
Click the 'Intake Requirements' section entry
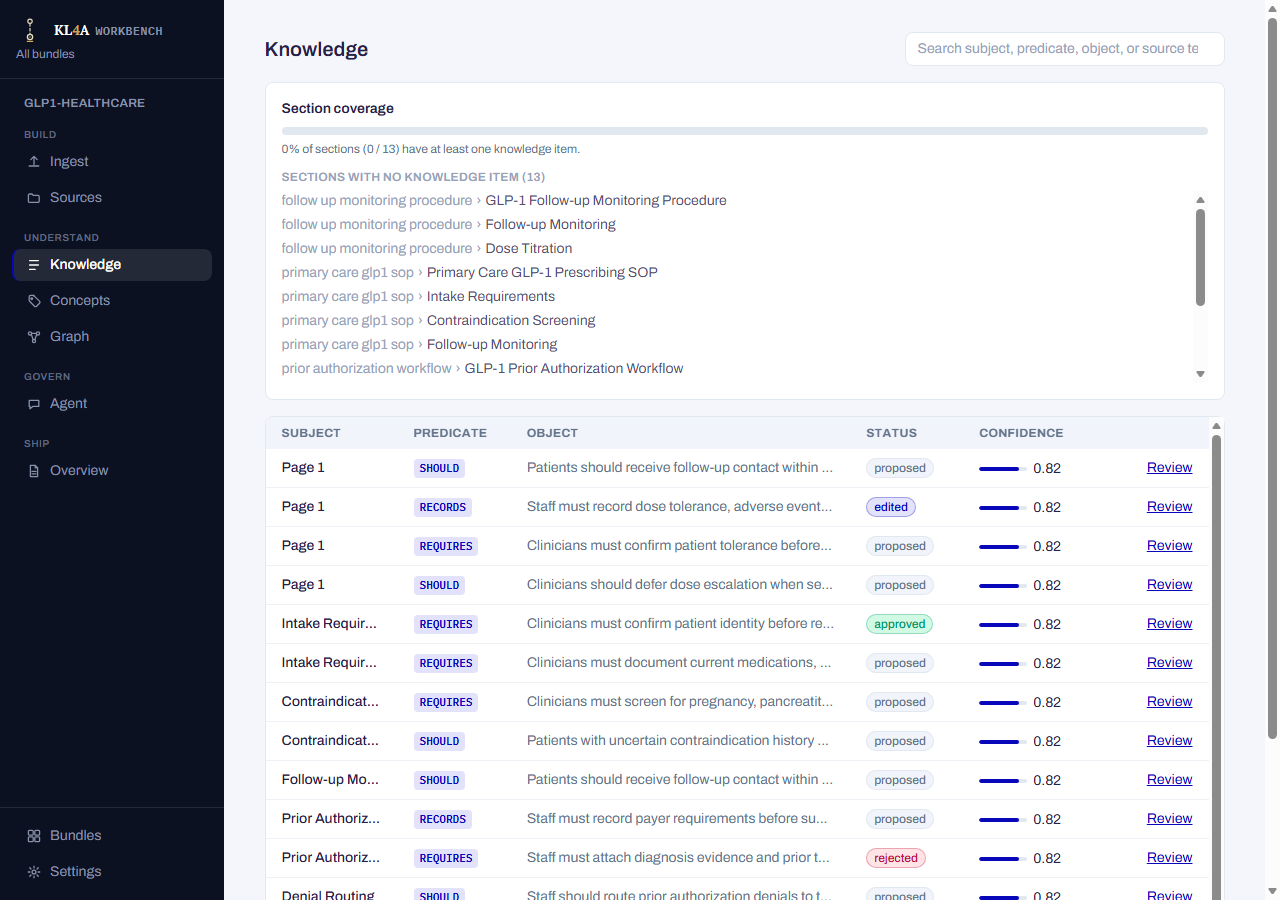491,296
